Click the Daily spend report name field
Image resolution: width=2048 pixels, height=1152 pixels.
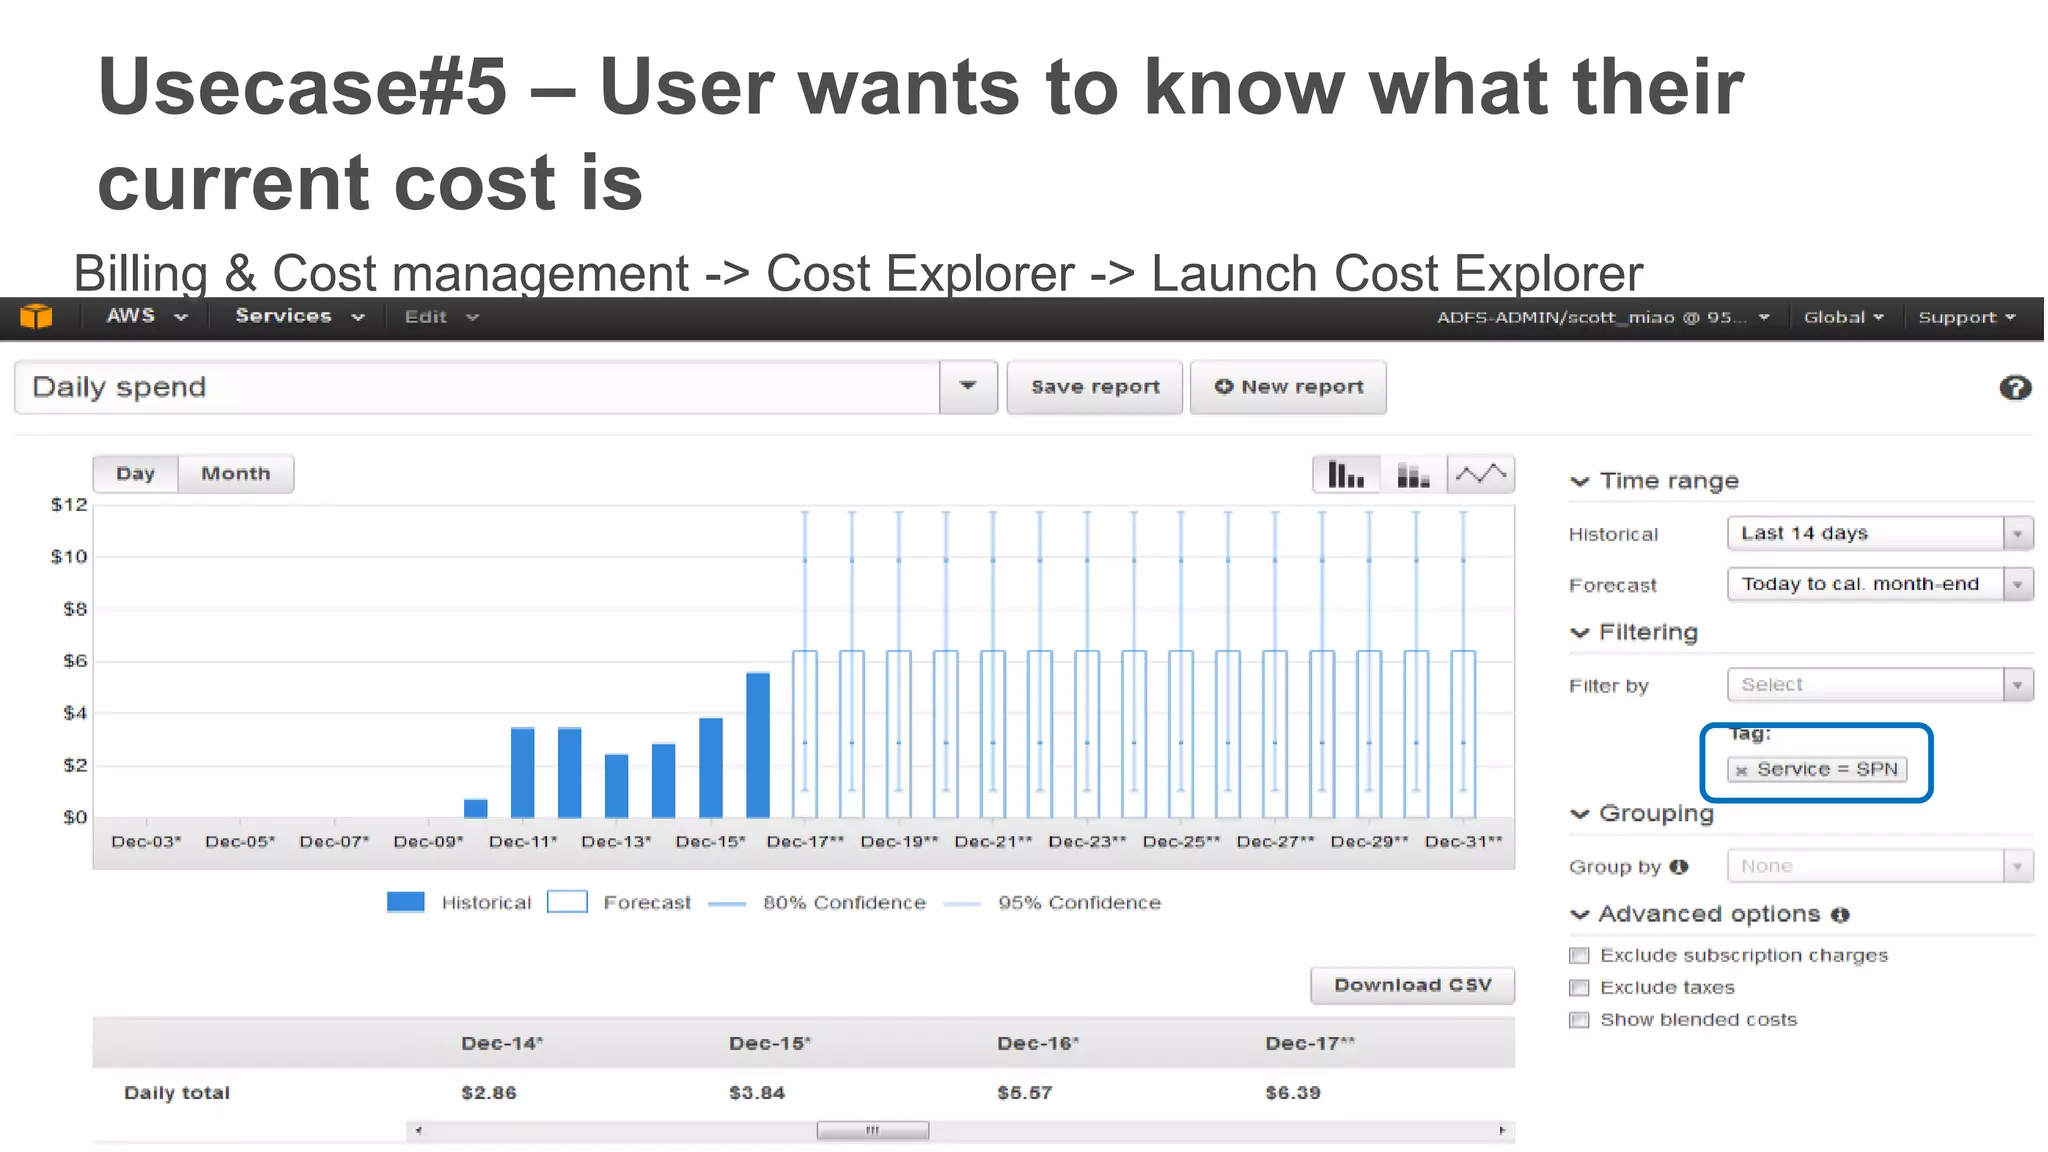click(477, 387)
